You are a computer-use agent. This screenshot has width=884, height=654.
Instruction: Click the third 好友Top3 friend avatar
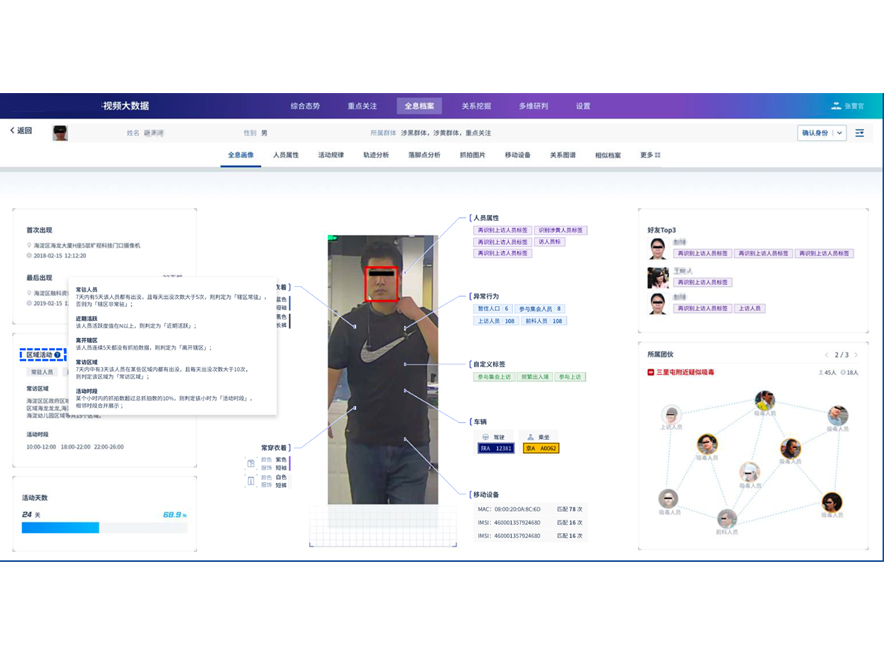[x=657, y=304]
